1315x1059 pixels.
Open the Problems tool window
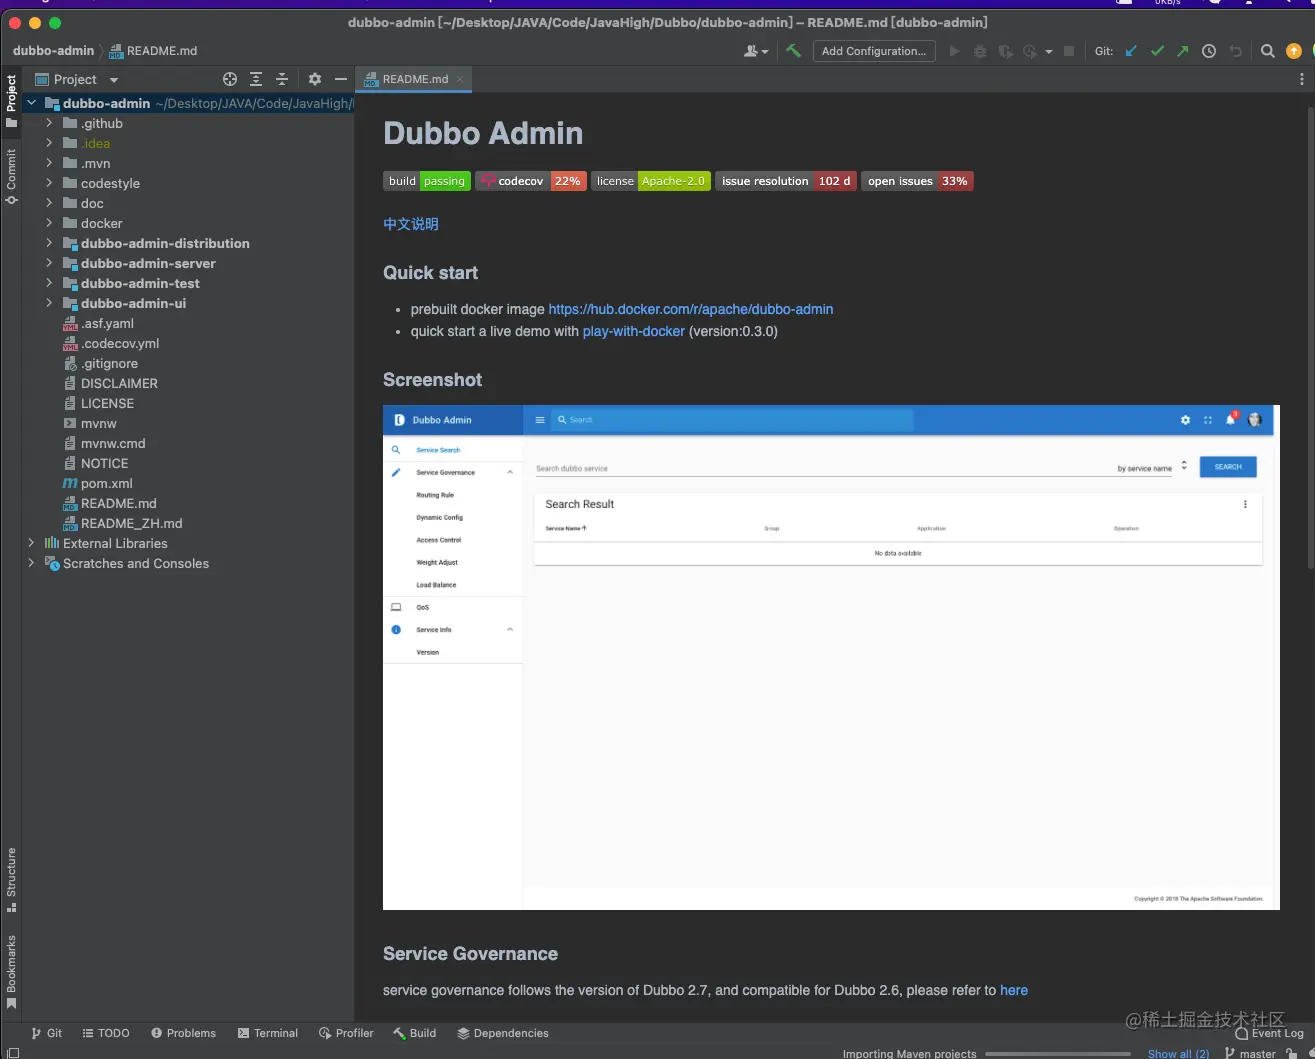click(x=183, y=1033)
